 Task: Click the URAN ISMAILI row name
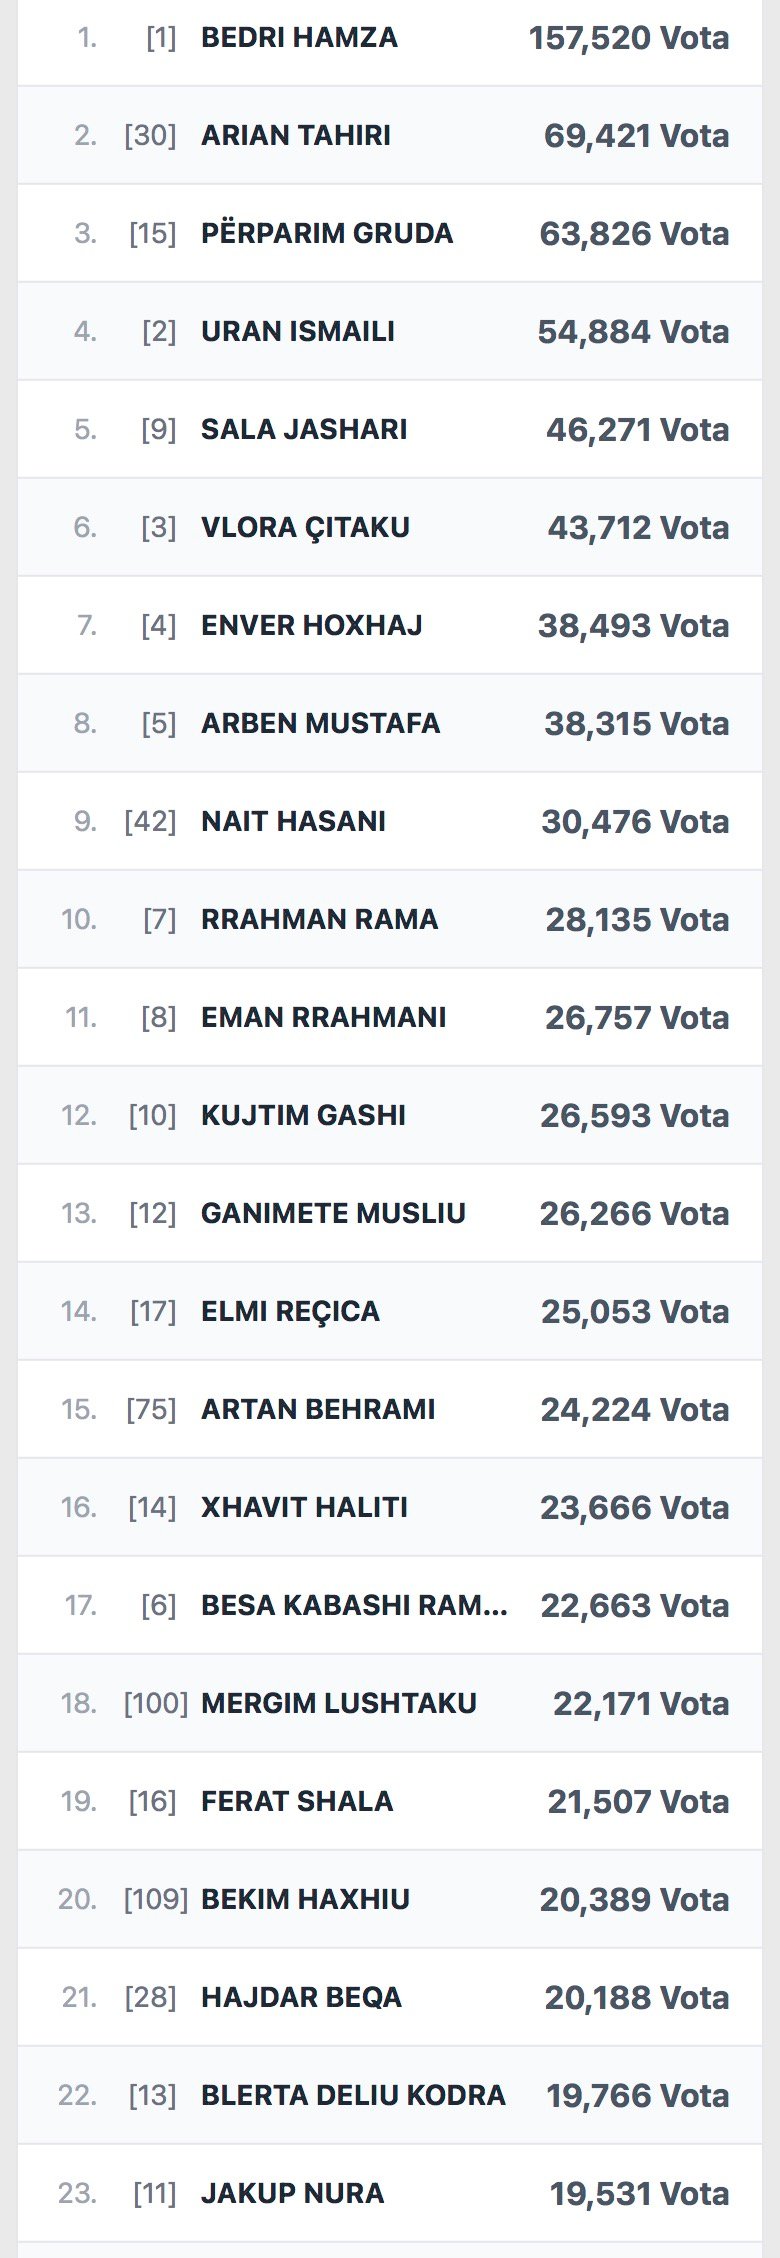[x=298, y=332]
